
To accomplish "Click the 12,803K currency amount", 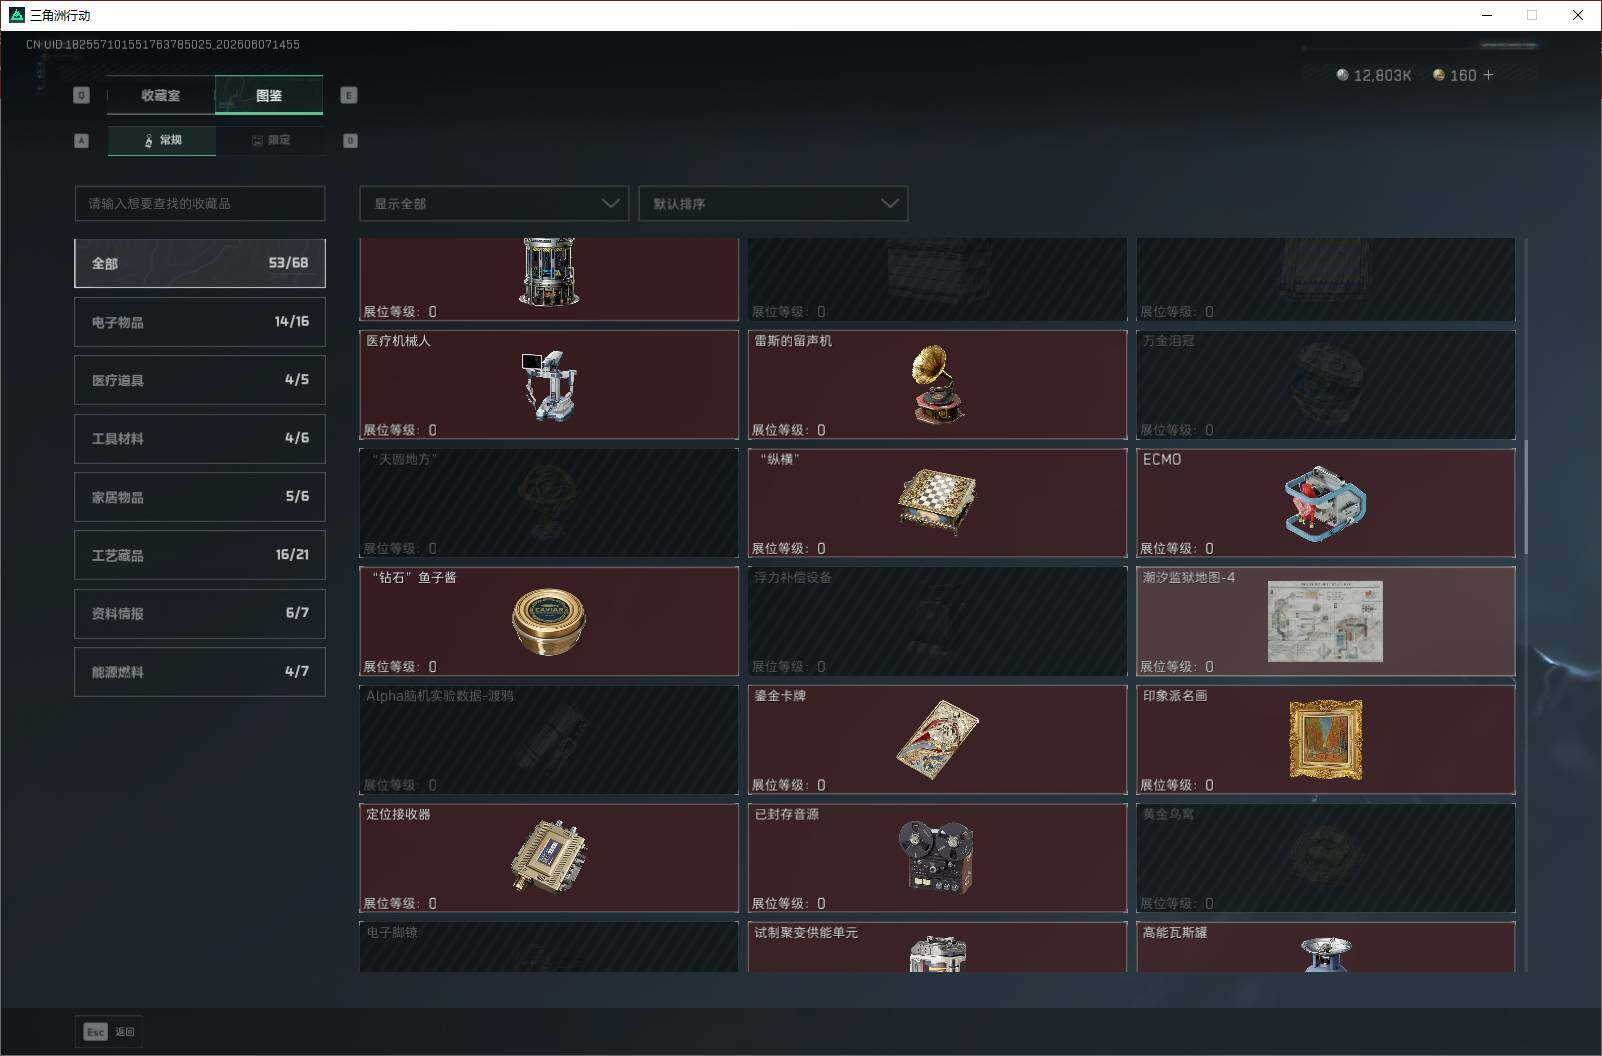I will click(1382, 75).
